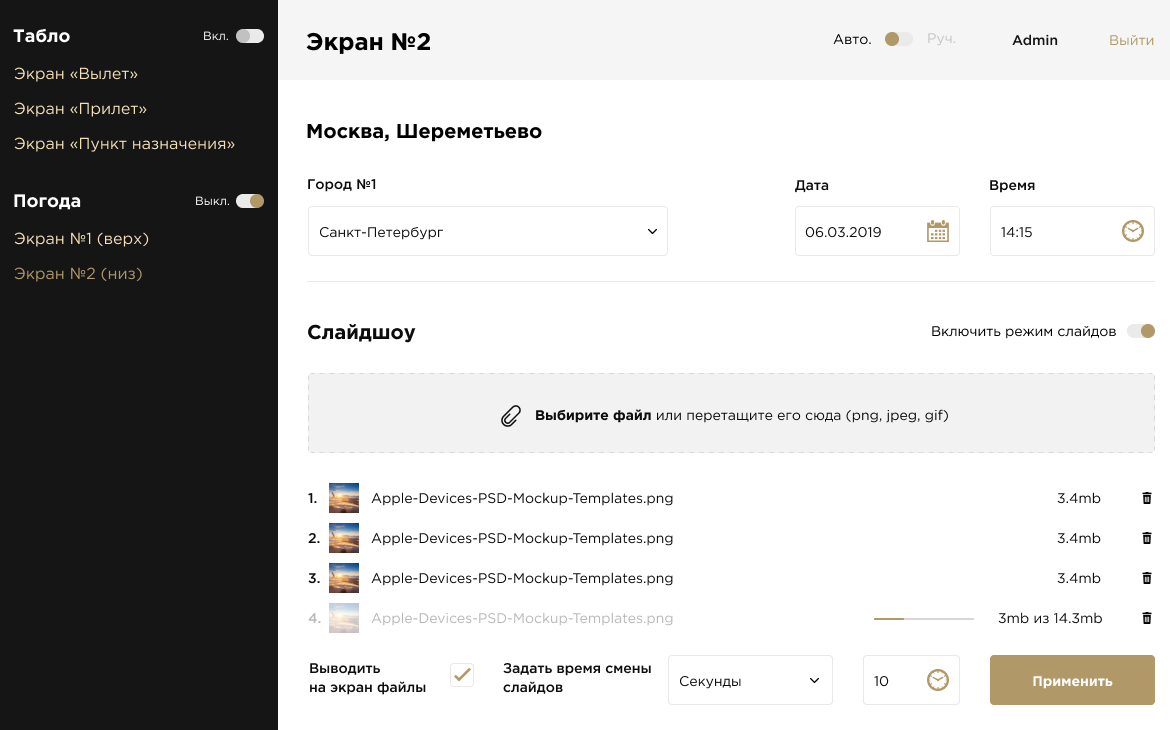Delete the first file with trash icon
1170x730 pixels.
pos(1147,498)
